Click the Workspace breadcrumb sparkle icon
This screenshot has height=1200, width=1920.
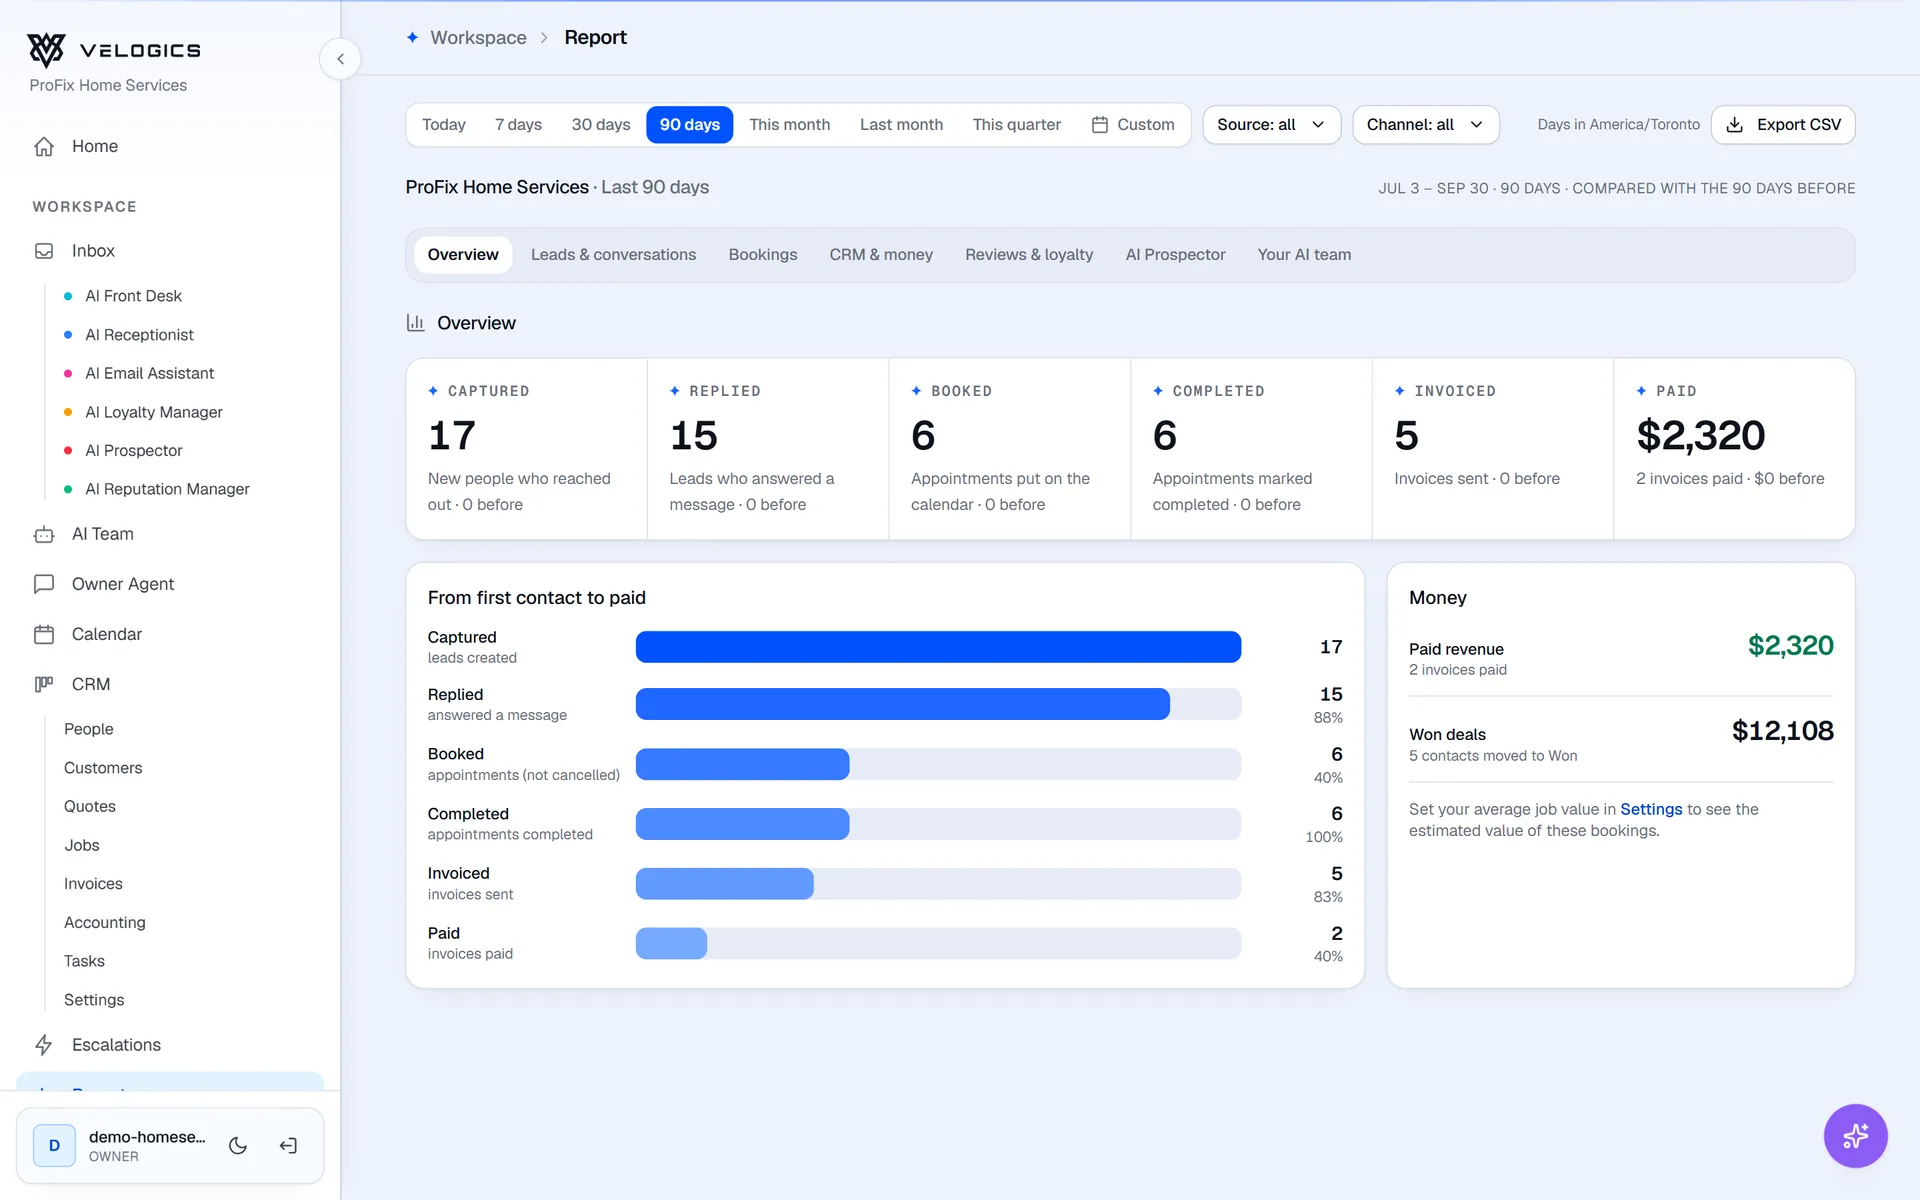tap(412, 37)
